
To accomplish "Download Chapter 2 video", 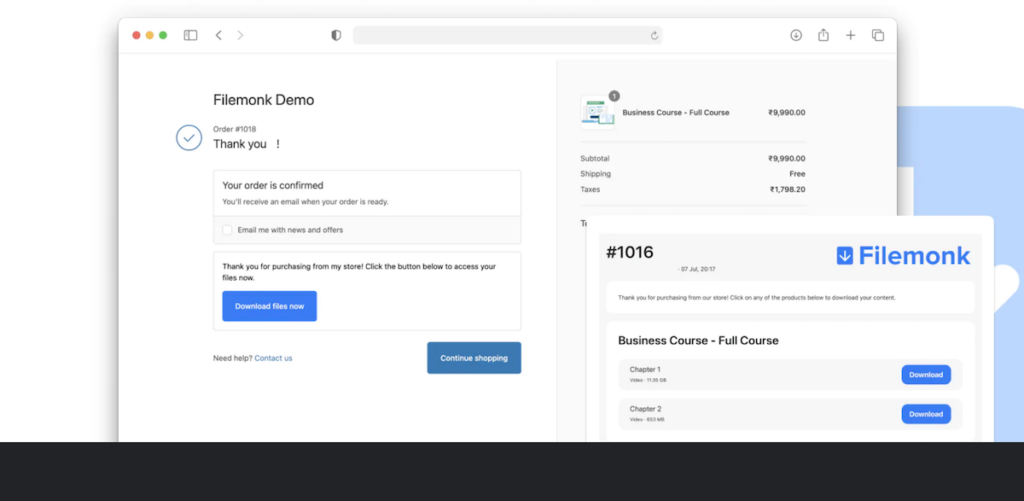I will pyautogui.click(x=926, y=414).
